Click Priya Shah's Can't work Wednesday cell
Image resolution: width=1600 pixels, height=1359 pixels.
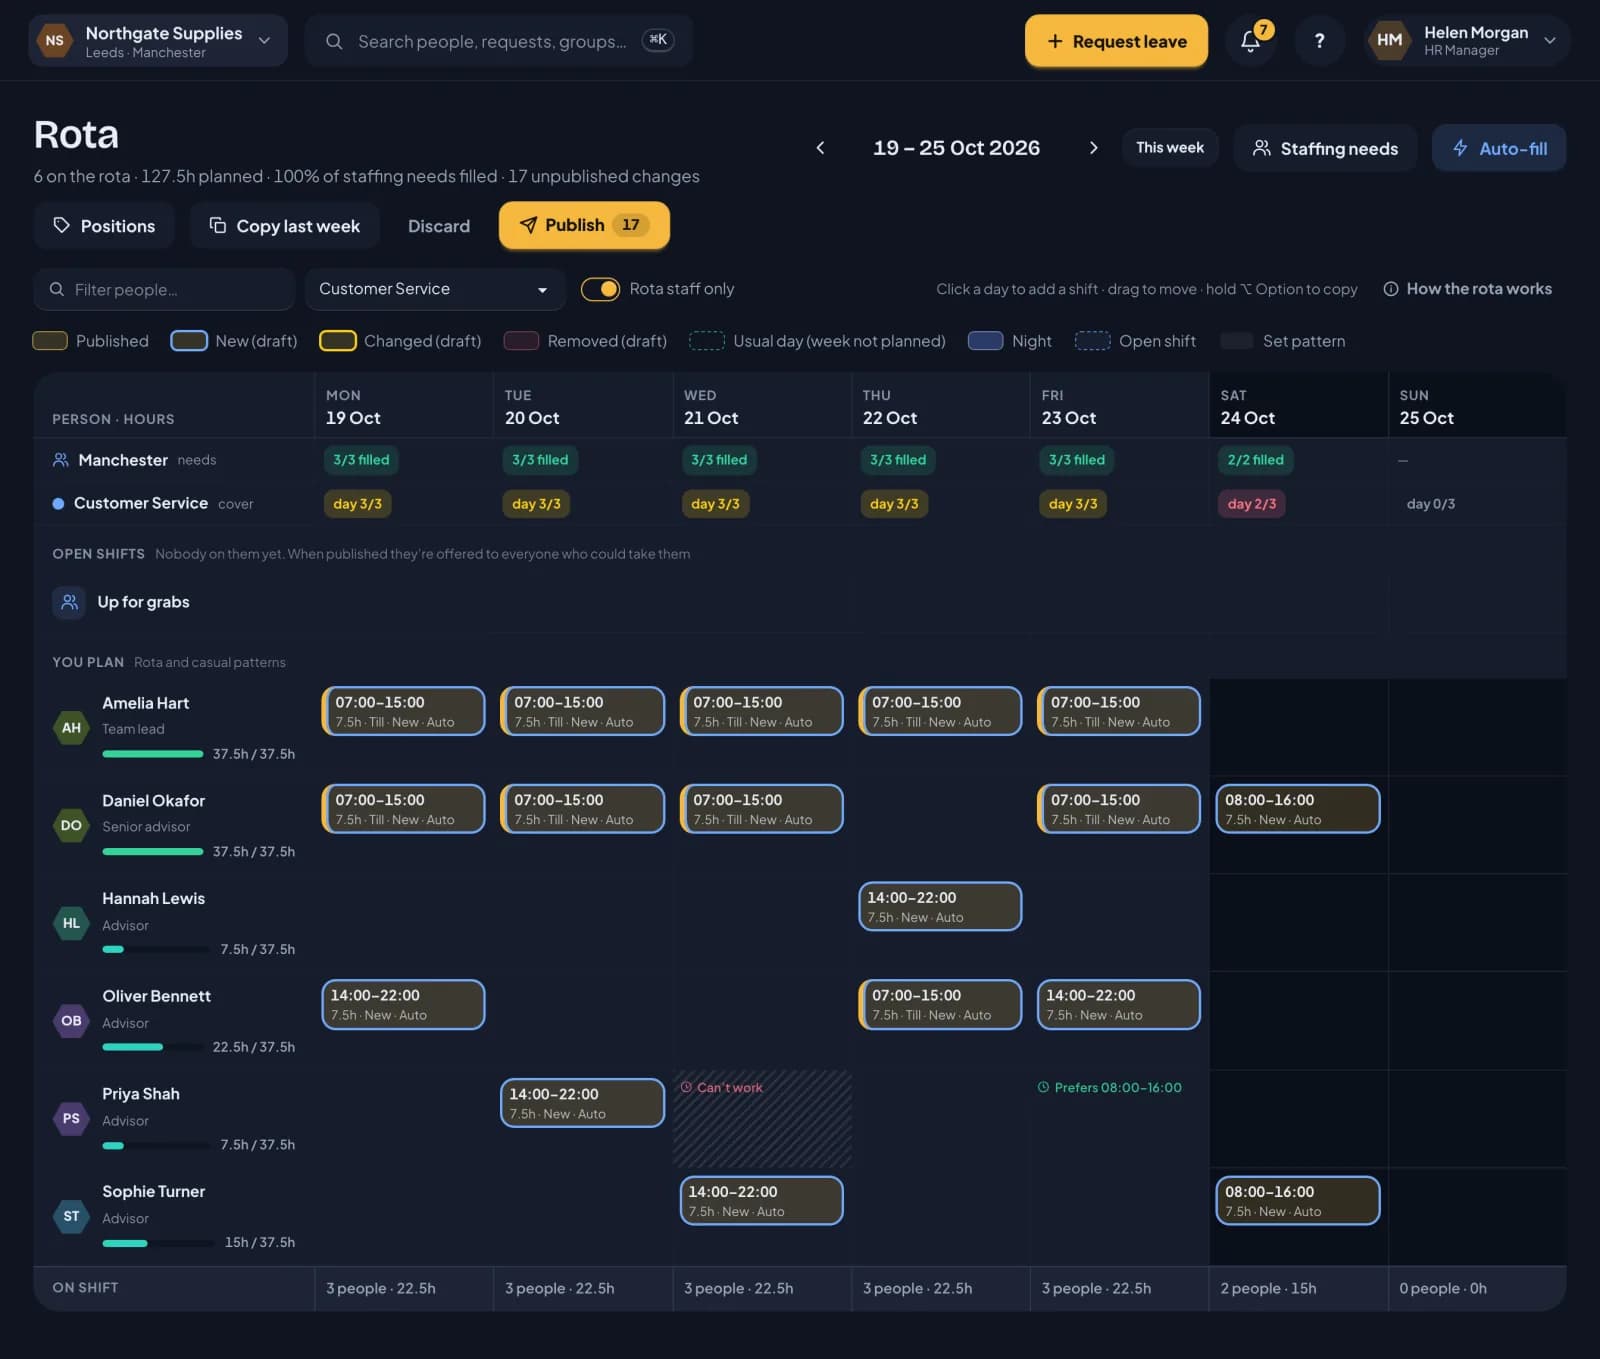[x=762, y=1119]
